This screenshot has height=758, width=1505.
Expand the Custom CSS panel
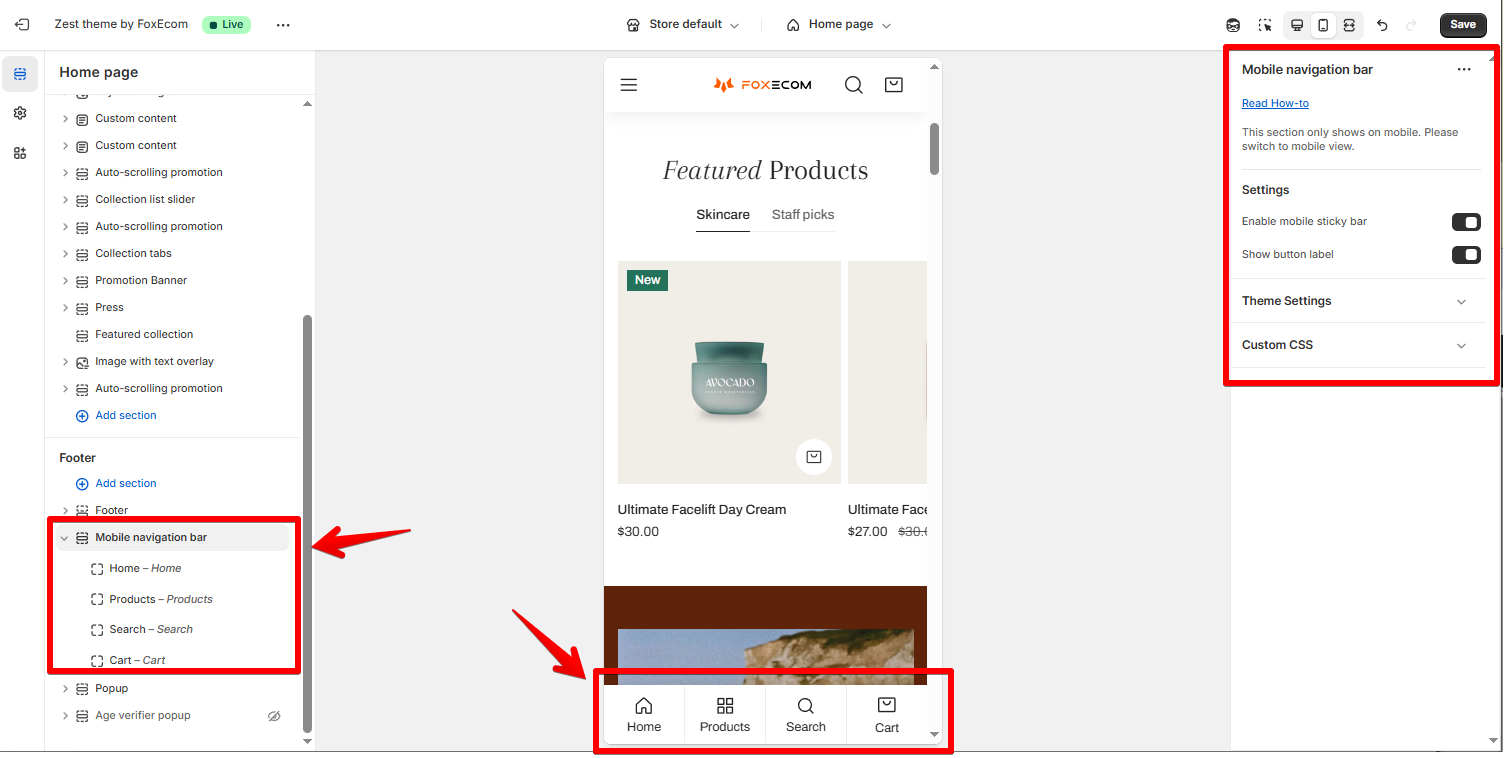pos(1355,345)
